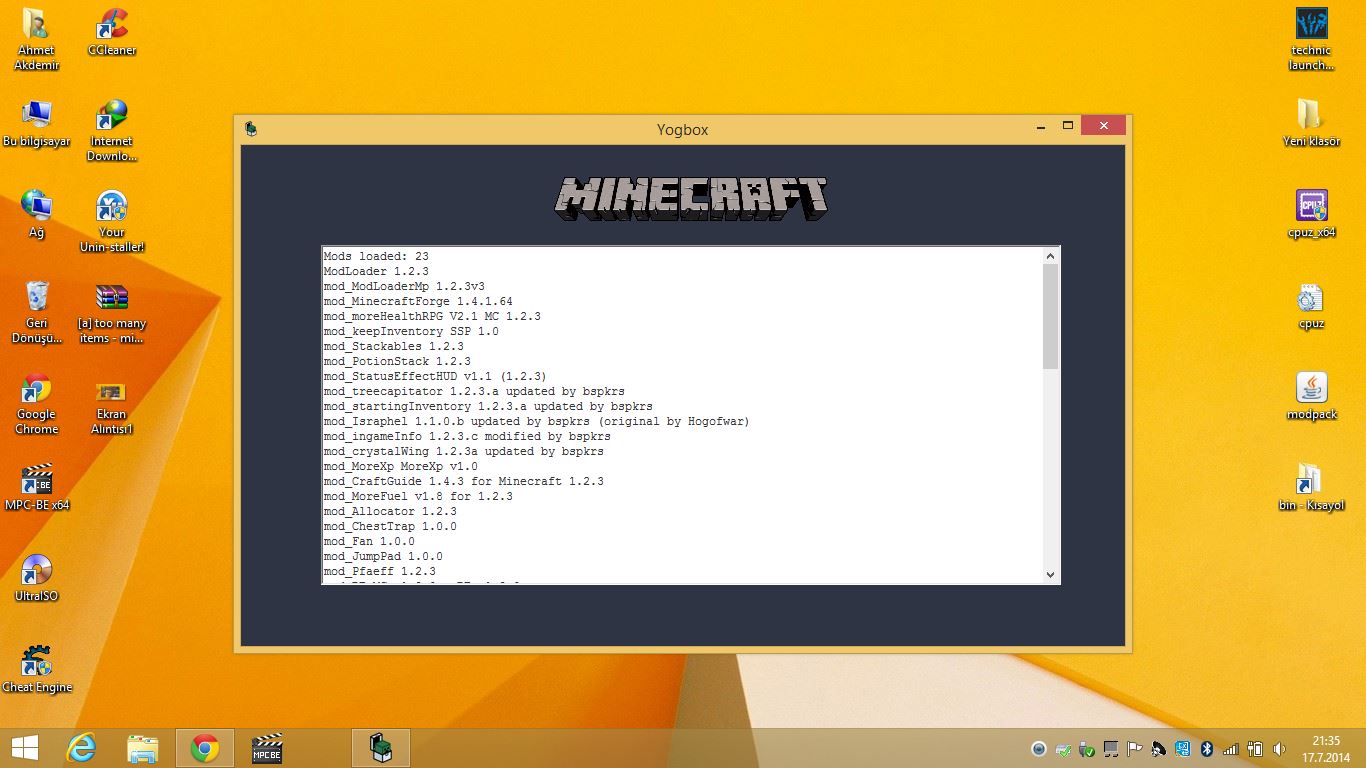Viewport: 1366px width, 768px height.
Task: Click 'mod_crystalWing 1.2.3a' line
Action: tap(464, 451)
